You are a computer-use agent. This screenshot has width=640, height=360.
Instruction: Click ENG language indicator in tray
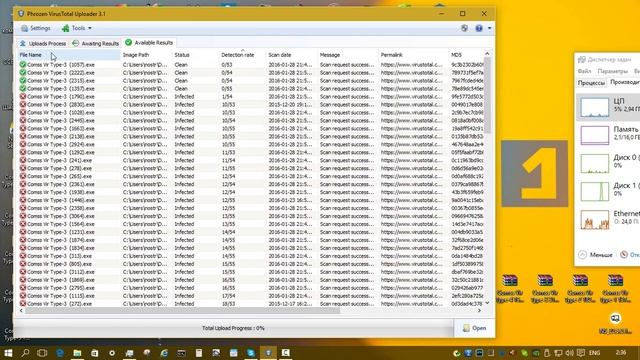coord(595,353)
